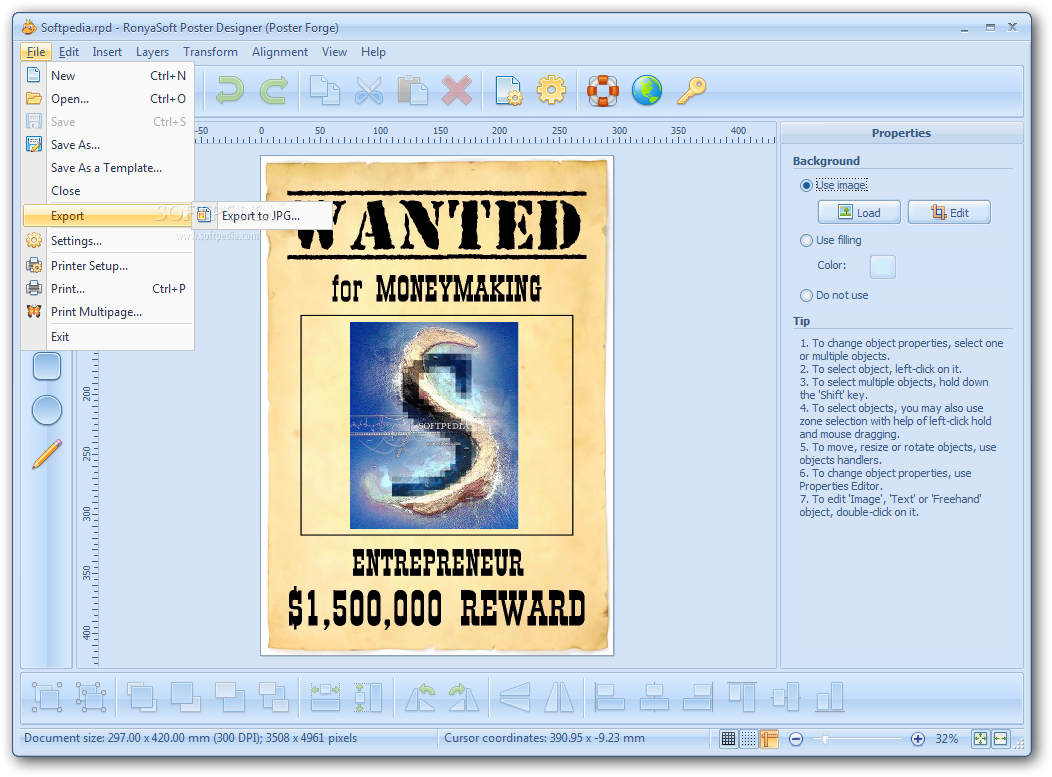Screen dimensions: 1052x777
Task: Click the Ungroup objects icon in bottom toolbar
Action: pyautogui.click(x=91, y=696)
